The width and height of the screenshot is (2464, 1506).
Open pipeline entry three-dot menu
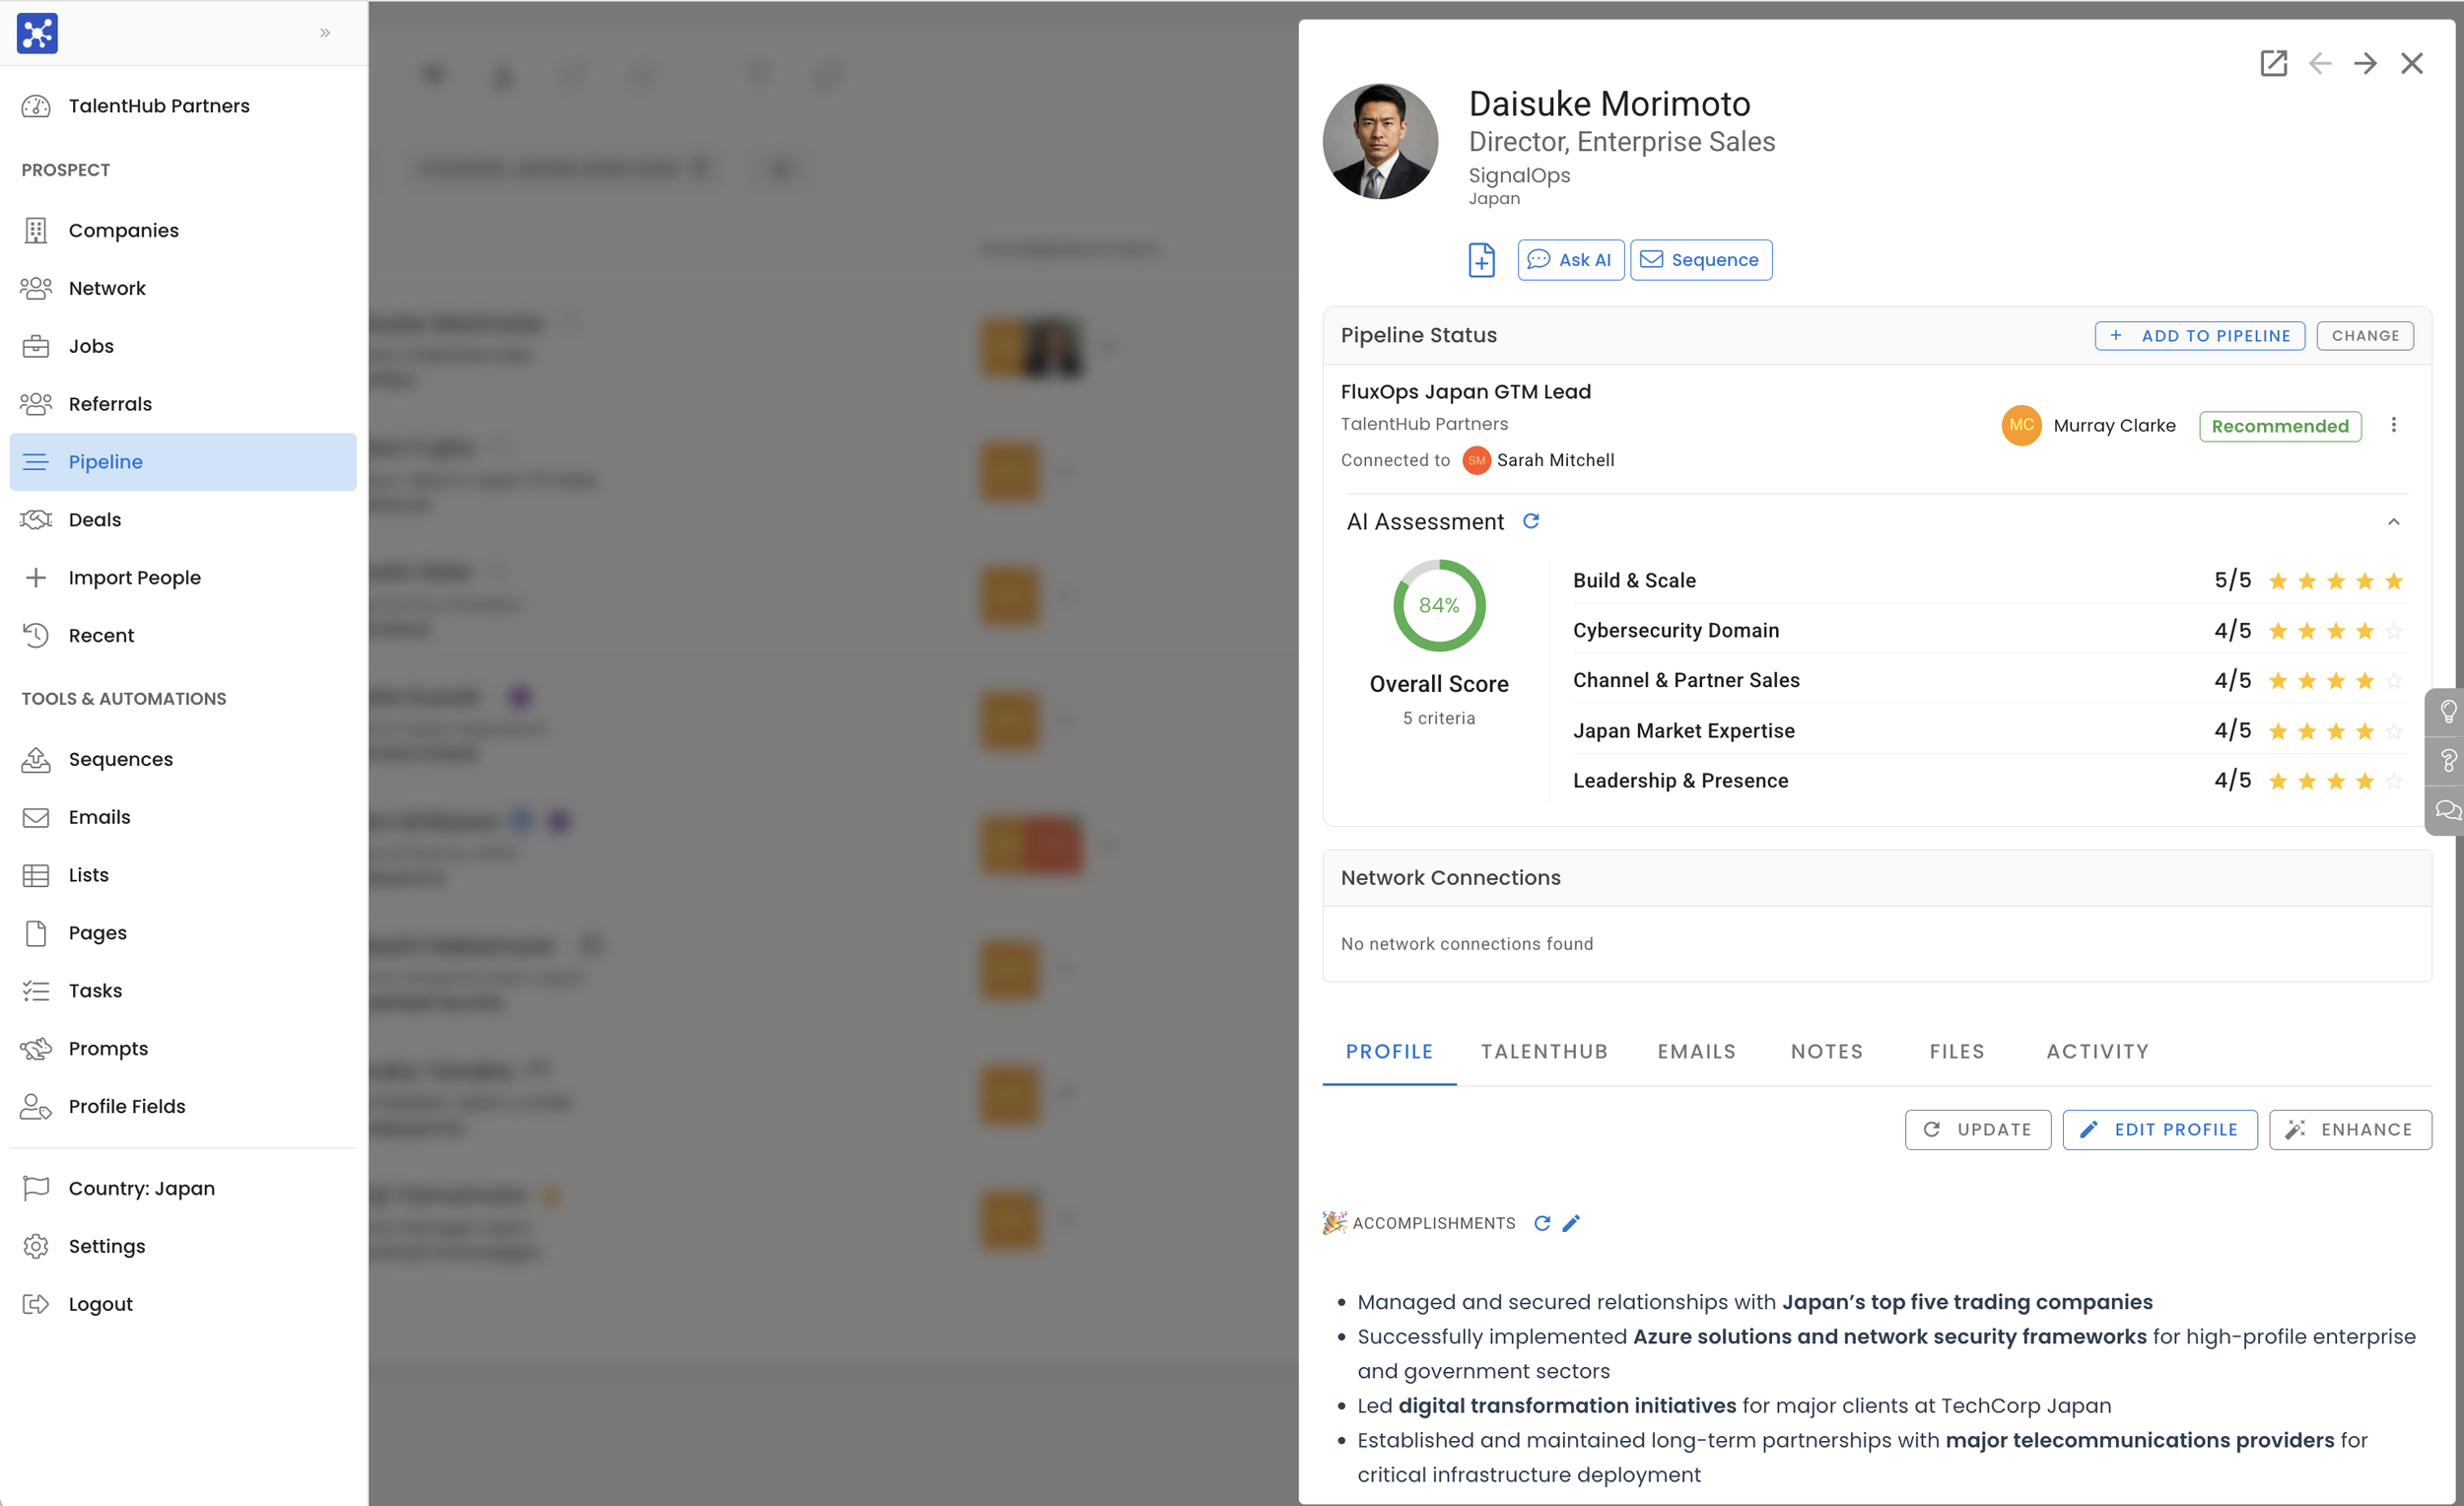[x=2393, y=425]
